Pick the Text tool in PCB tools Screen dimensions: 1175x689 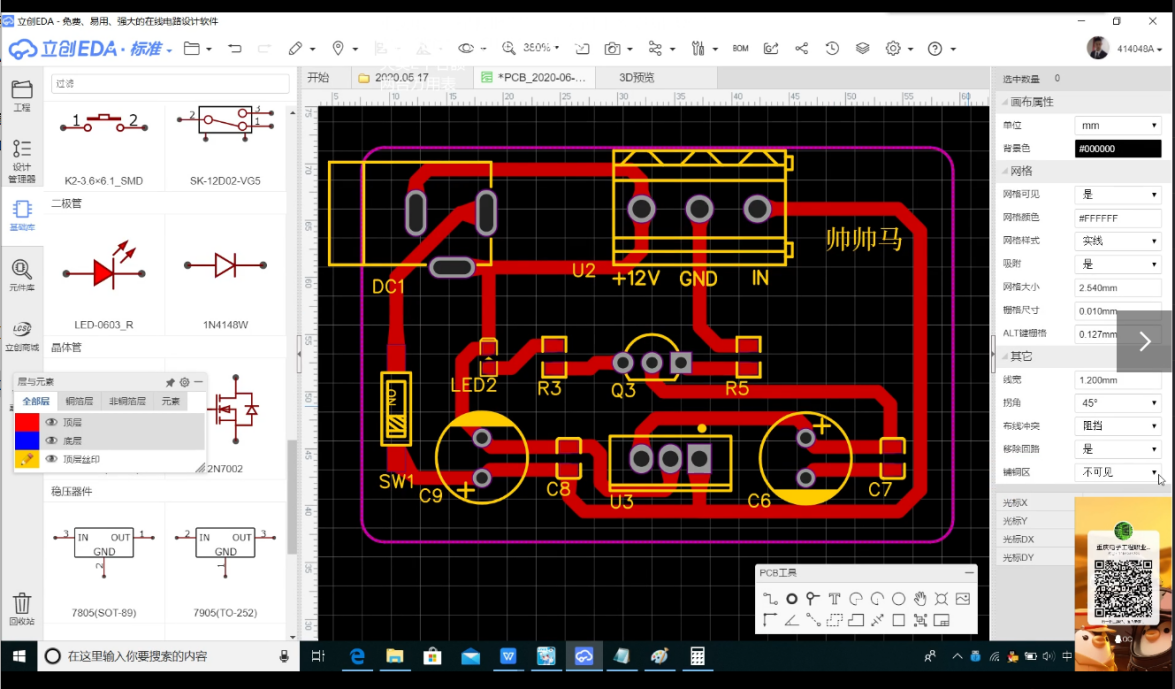834,599
